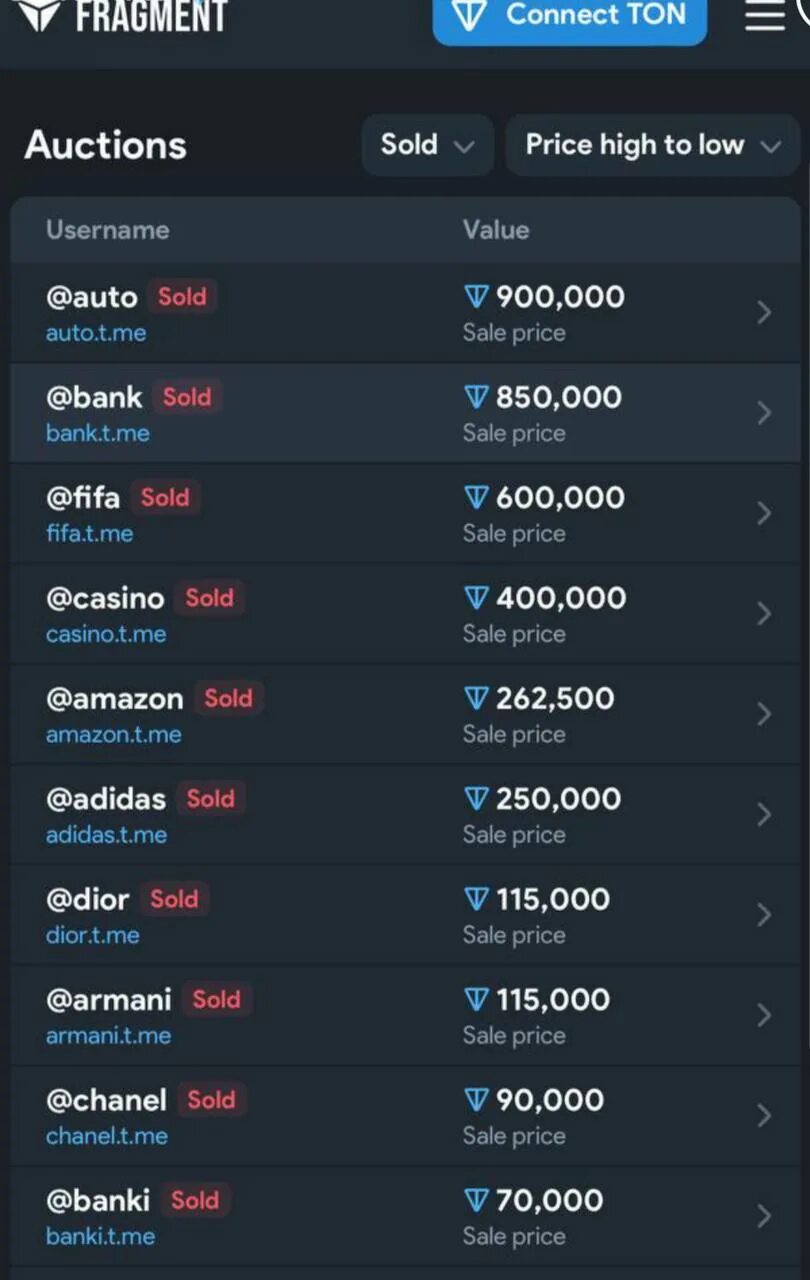810x1280 pixels.
Task: Open the amazon.t.me link
Action: click(114, 735)
